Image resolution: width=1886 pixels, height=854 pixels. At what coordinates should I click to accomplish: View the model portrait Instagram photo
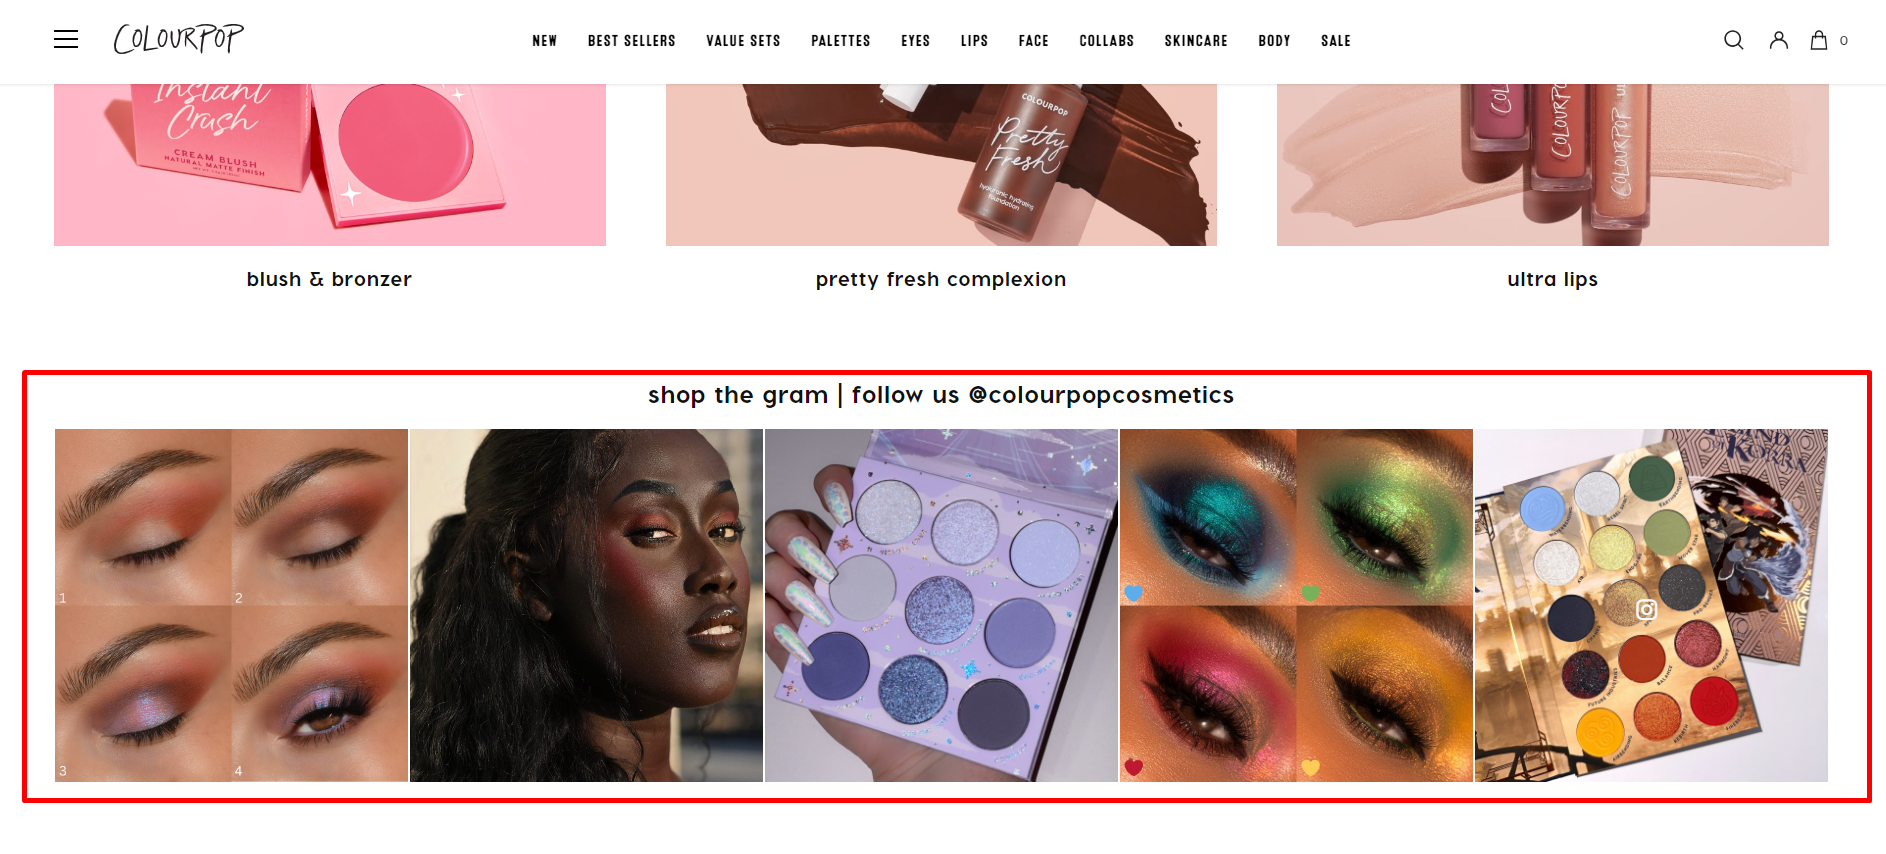(586, 605)
